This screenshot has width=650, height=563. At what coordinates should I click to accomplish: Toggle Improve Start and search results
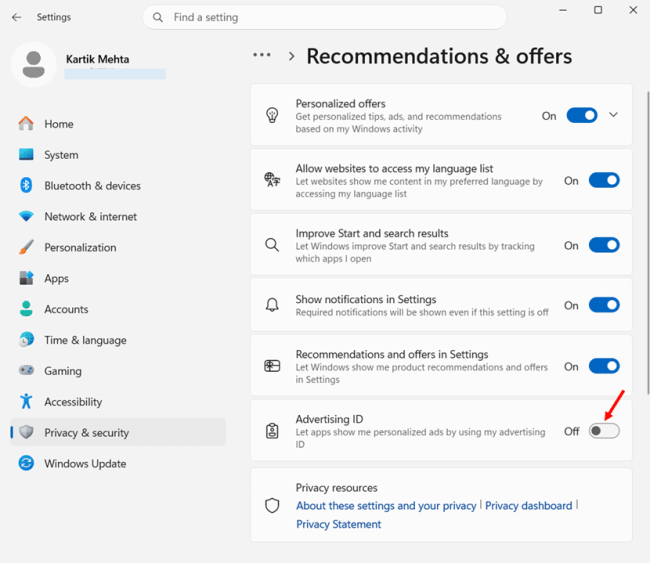point(604,245)
